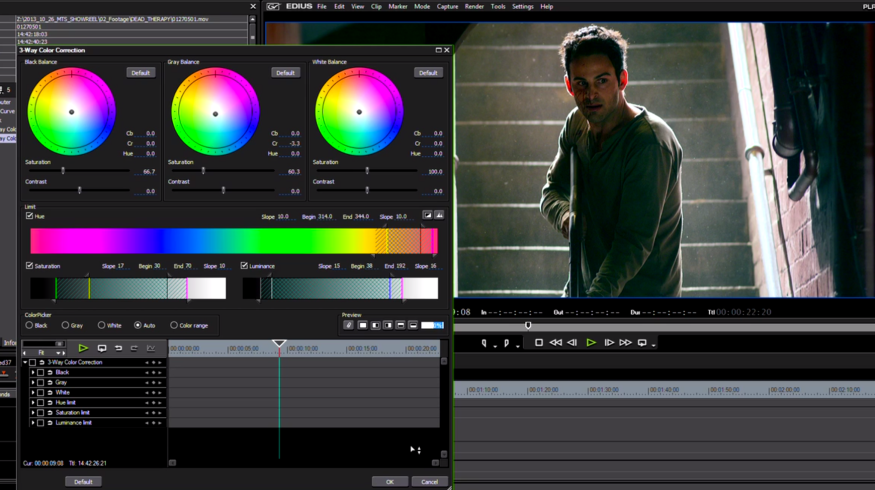
Task: Click the Set In point icon
Action: tap(485, 343)
